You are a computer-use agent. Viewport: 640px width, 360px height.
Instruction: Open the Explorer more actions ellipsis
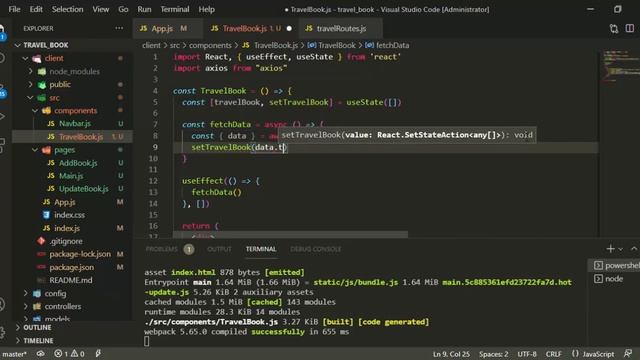click(119, 28)
